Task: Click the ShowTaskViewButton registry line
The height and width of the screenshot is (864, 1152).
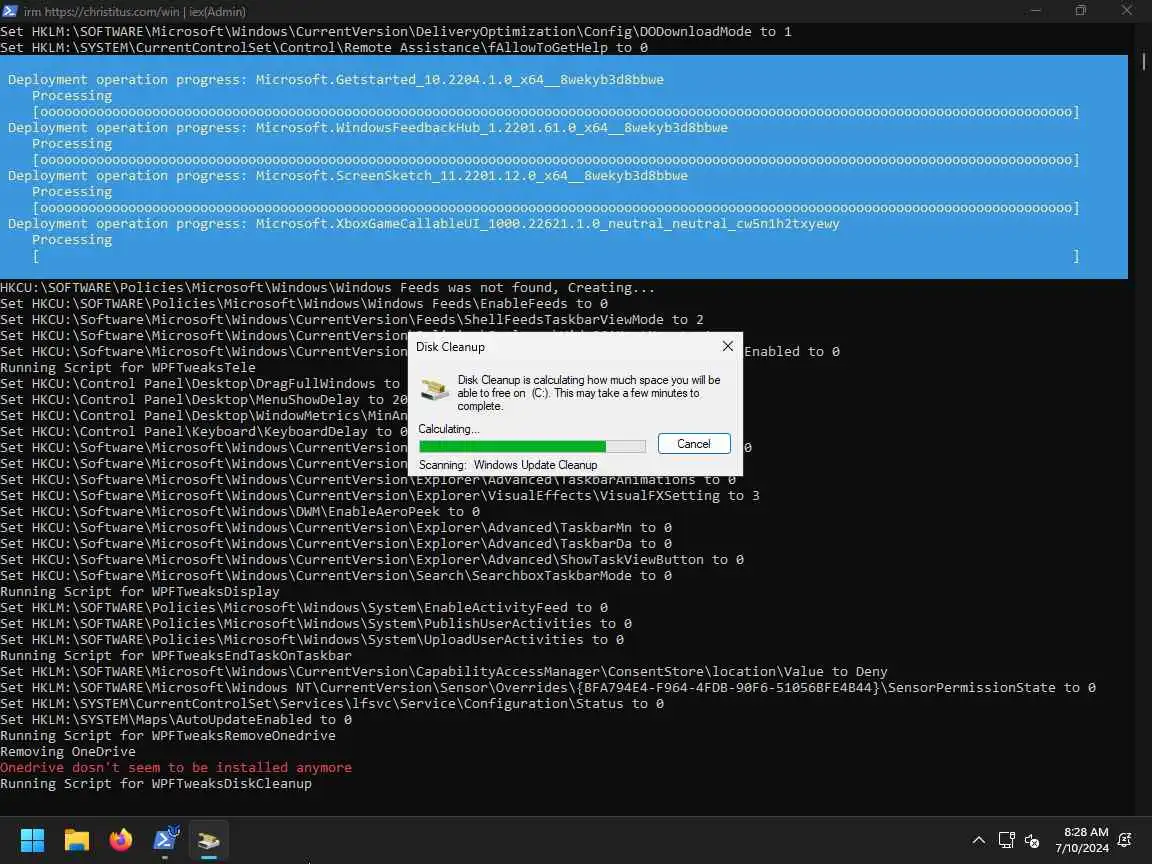Action: click(372, 559)
